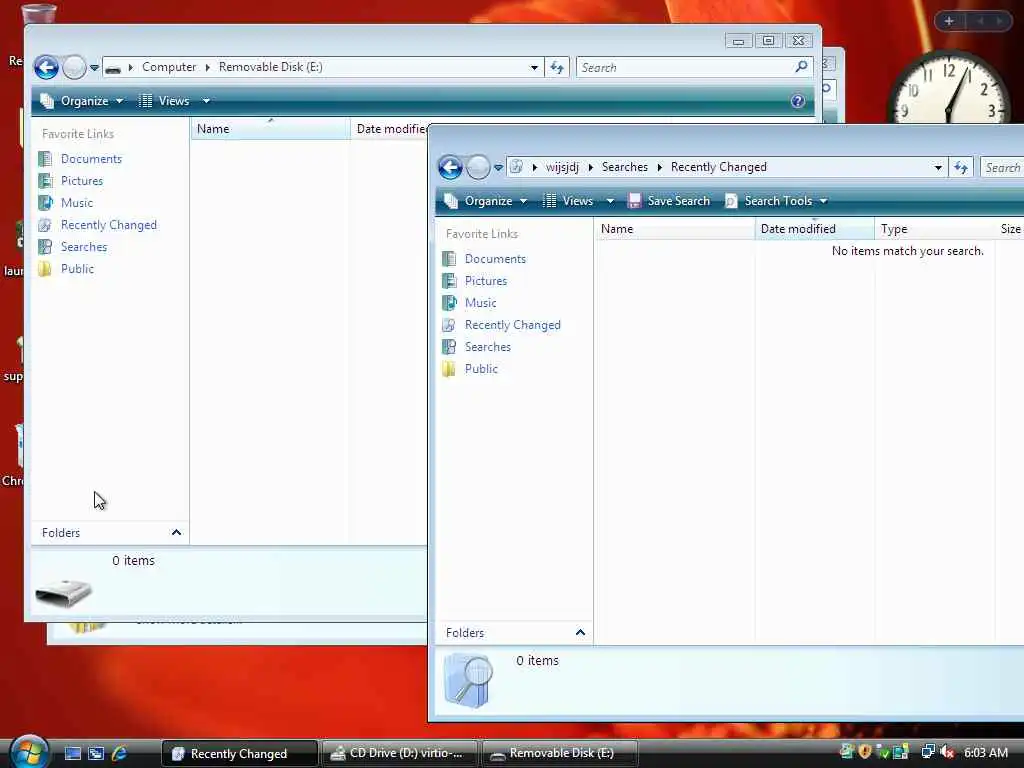
Task: Open recent pages arrow in Recently Changed window
Action: pyautogui.click(x=498, y=168)
